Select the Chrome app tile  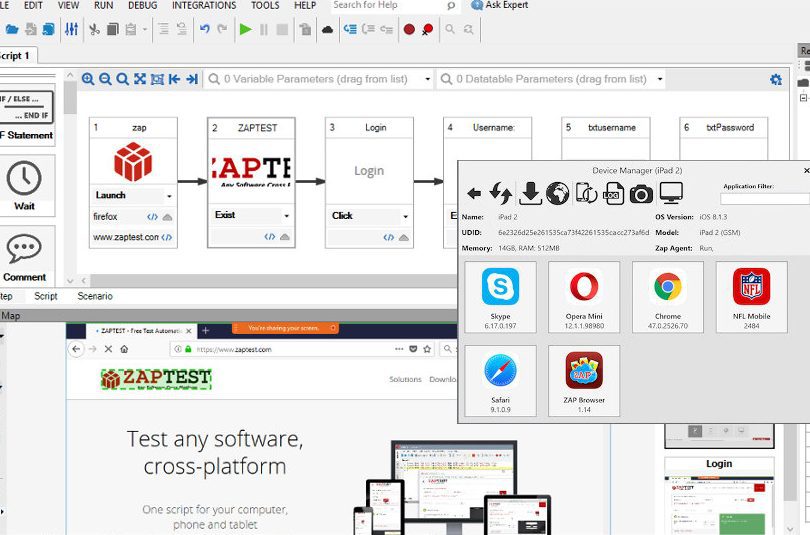coord(667,297)
